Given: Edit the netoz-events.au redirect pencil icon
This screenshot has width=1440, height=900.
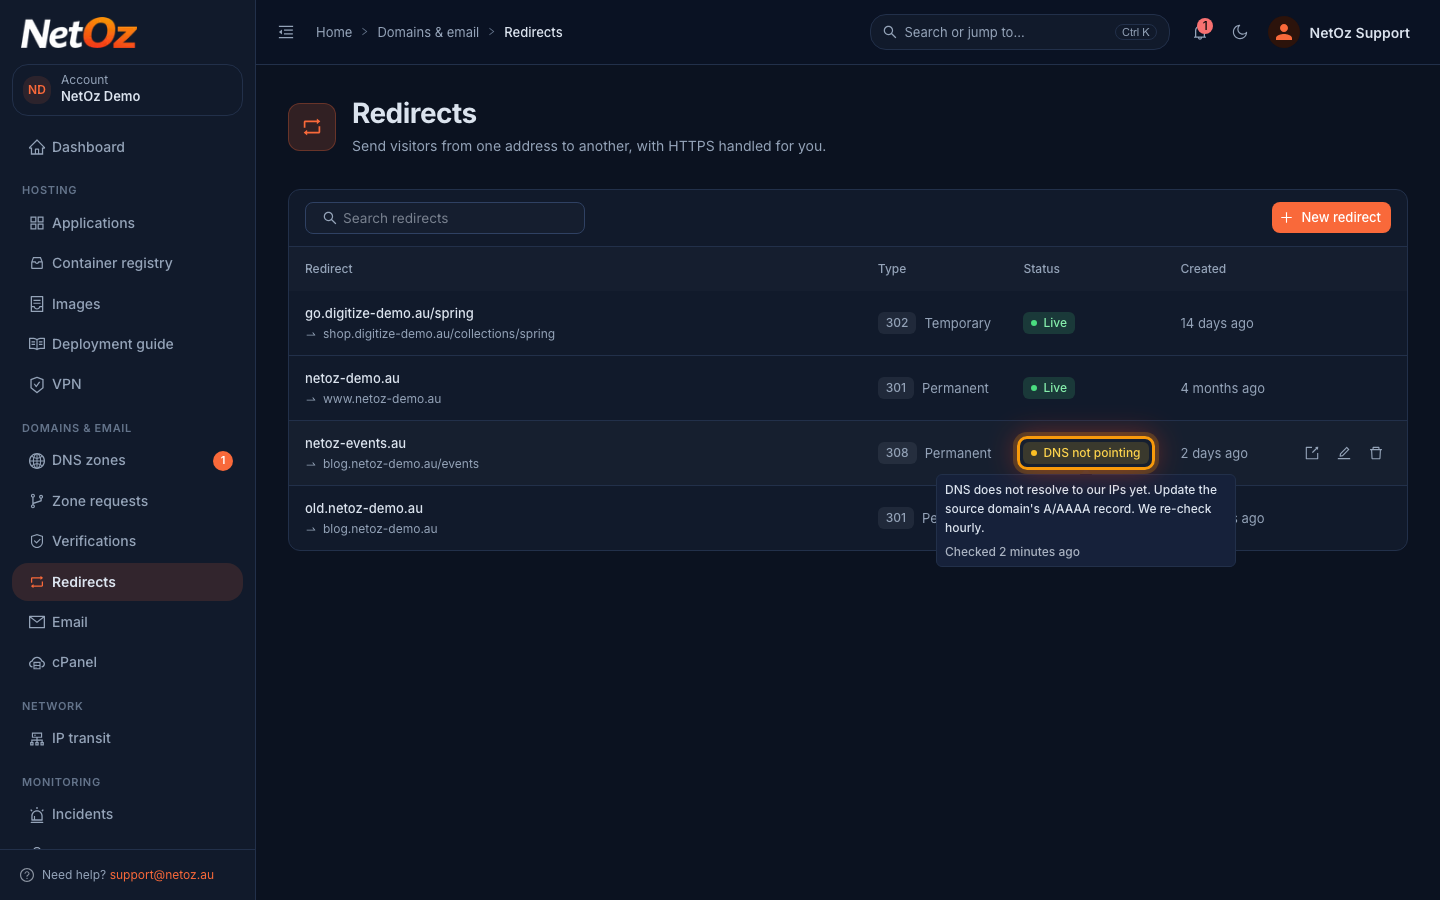Looking at the screenshot, I should [x=1344, y=453].
